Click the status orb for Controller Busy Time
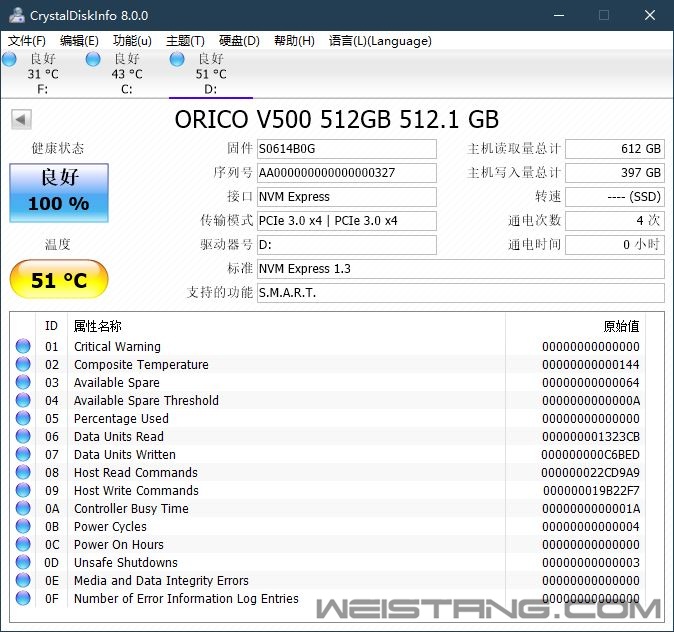The height and width of the screenshot is (632, 674). click(x=23, y=508)
